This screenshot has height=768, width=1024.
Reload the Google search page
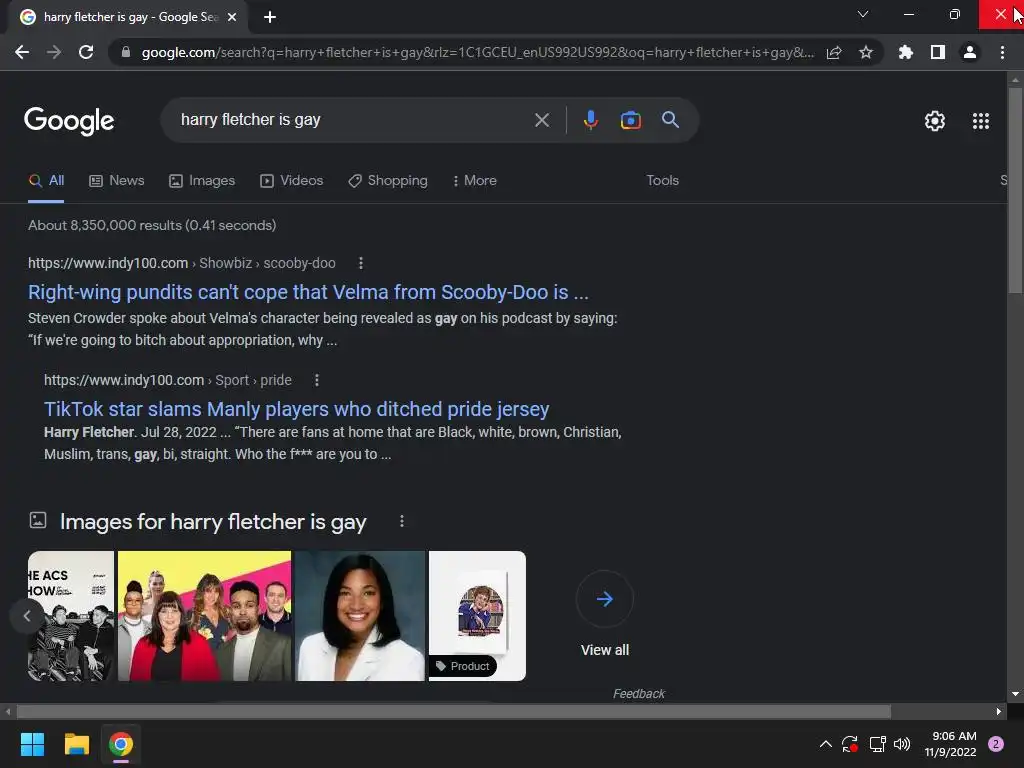(86, 52)
